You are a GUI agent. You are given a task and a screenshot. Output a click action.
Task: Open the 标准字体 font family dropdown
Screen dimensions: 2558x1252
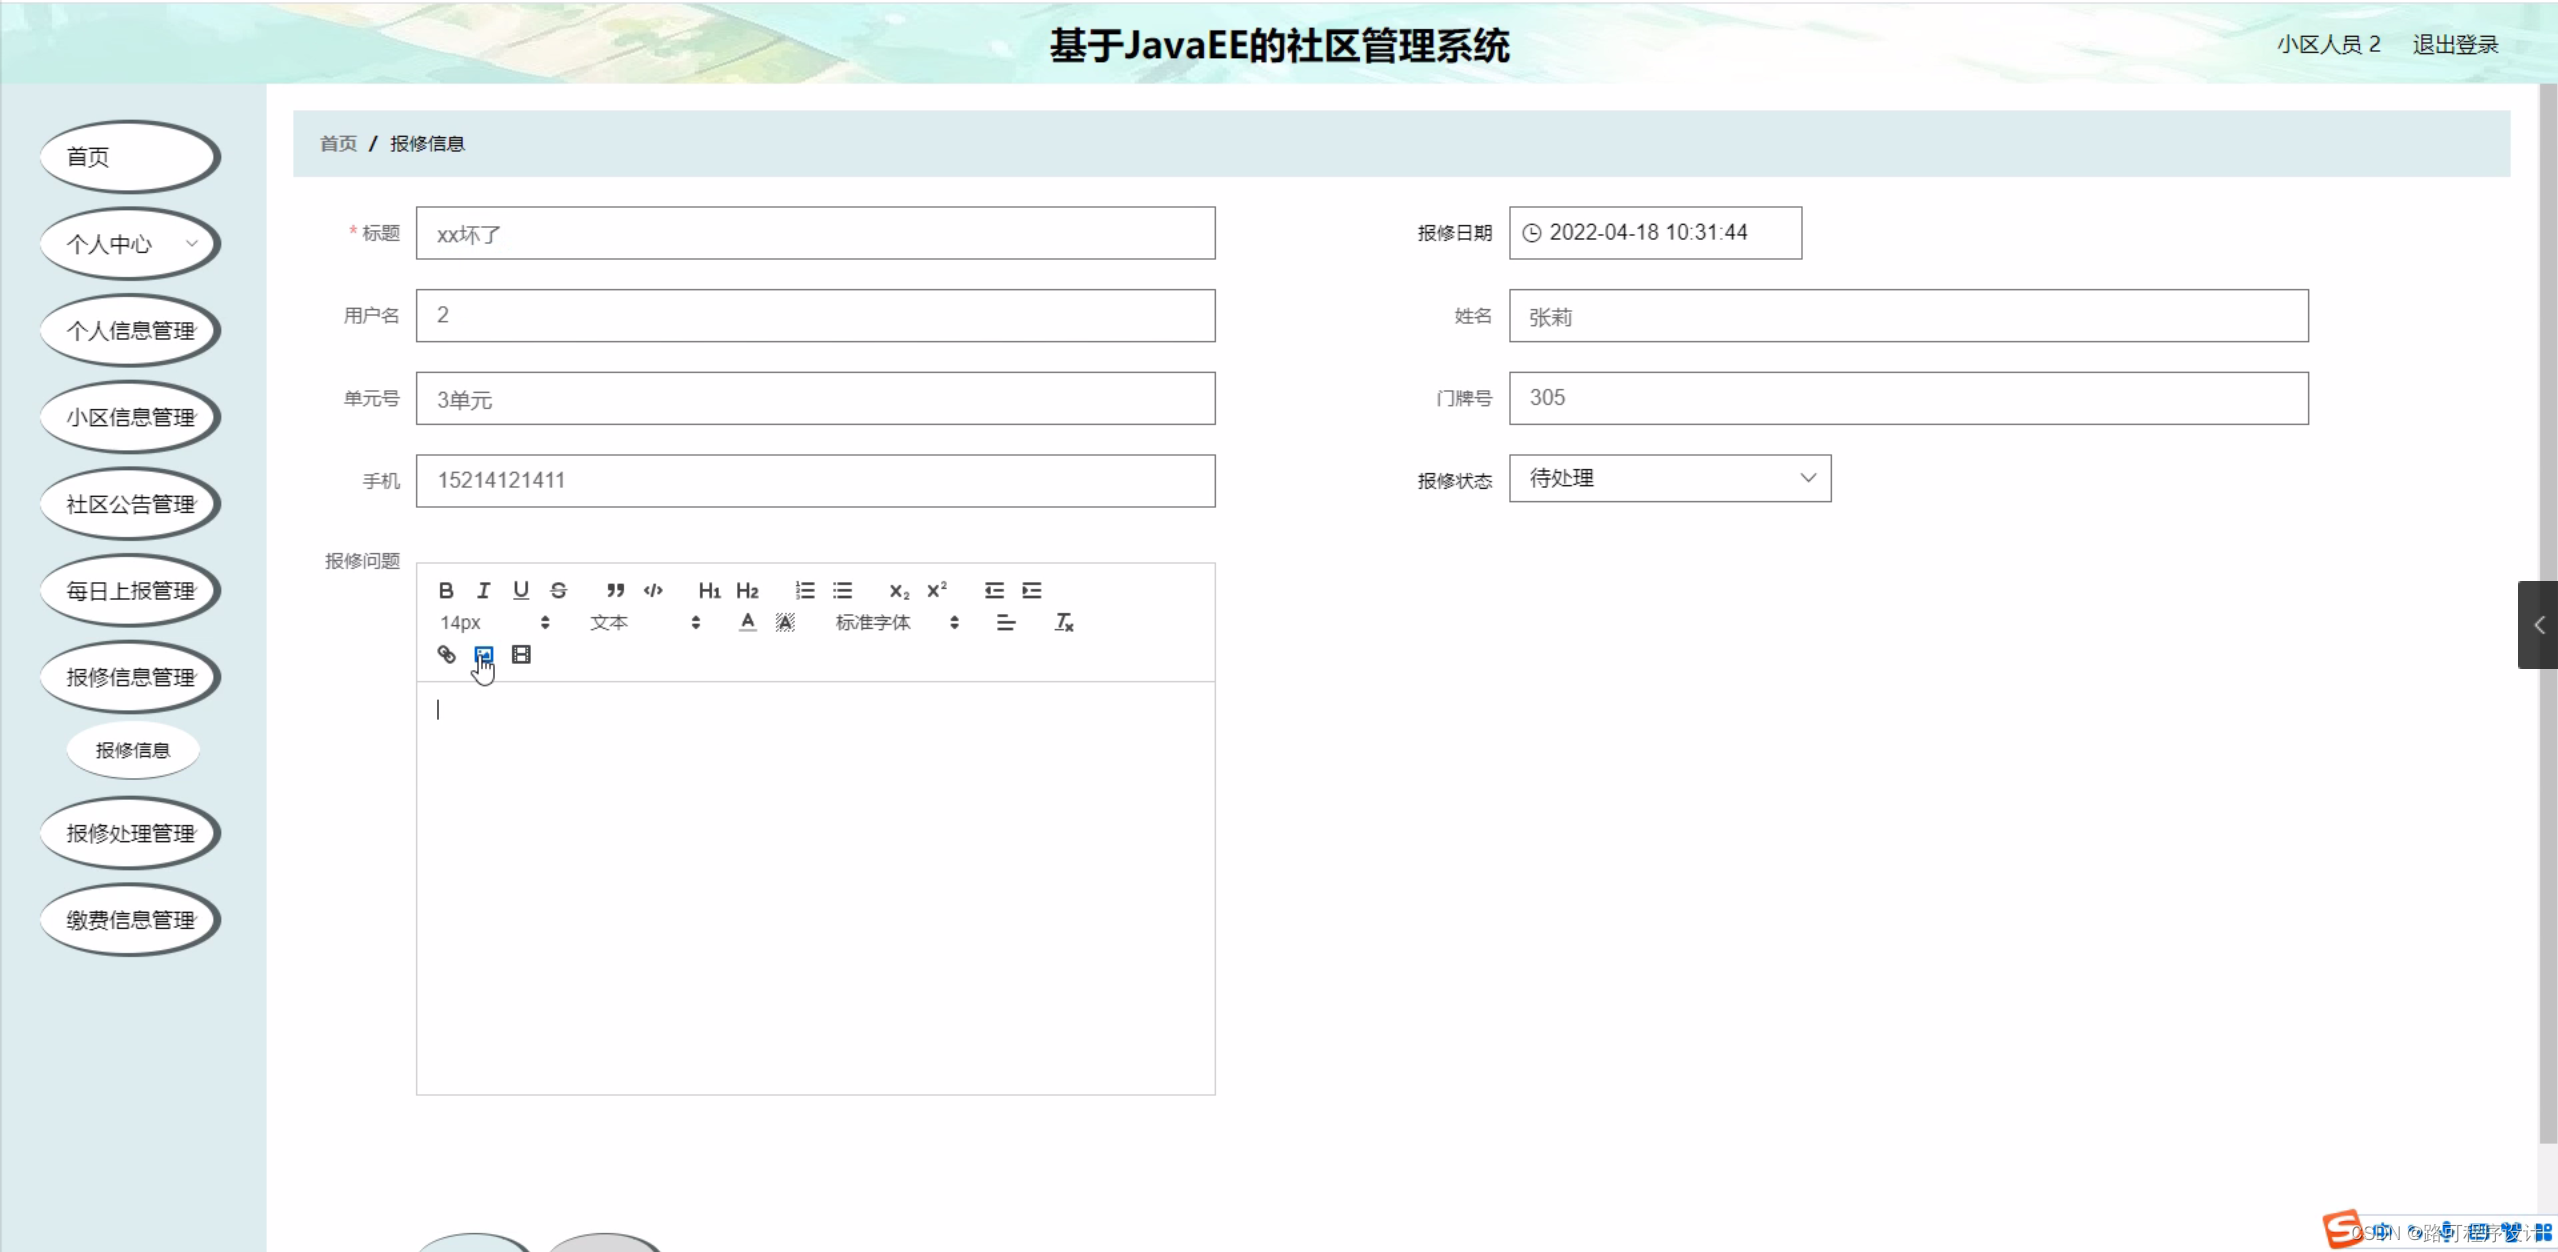pyautogui.click(x=896, y=622)
